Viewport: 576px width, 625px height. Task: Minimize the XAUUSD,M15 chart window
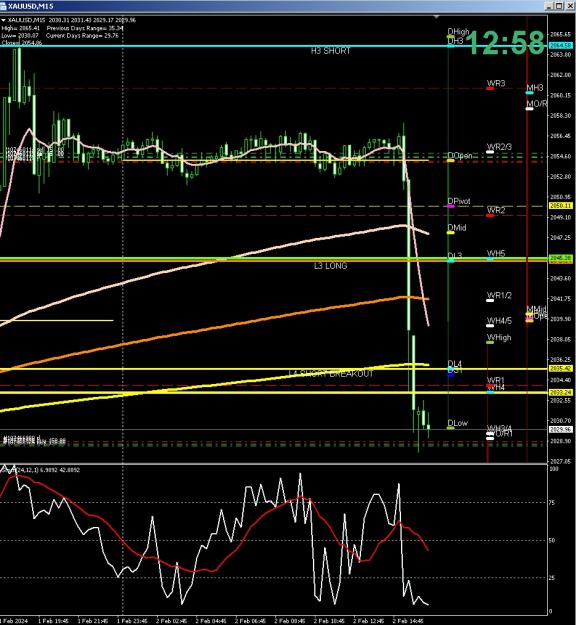pyautogui.click(x=549, y=6)
